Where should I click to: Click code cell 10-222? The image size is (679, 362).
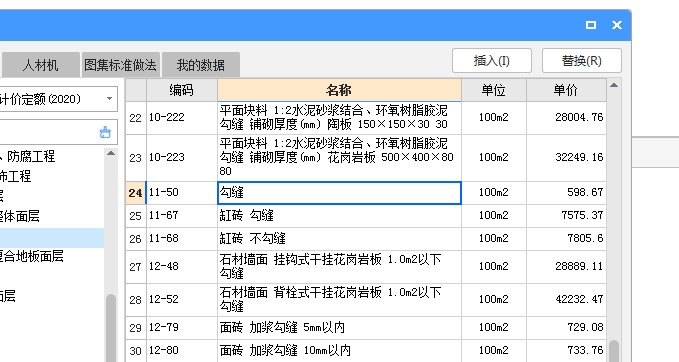pyautogui.click(x=182, y=118)
